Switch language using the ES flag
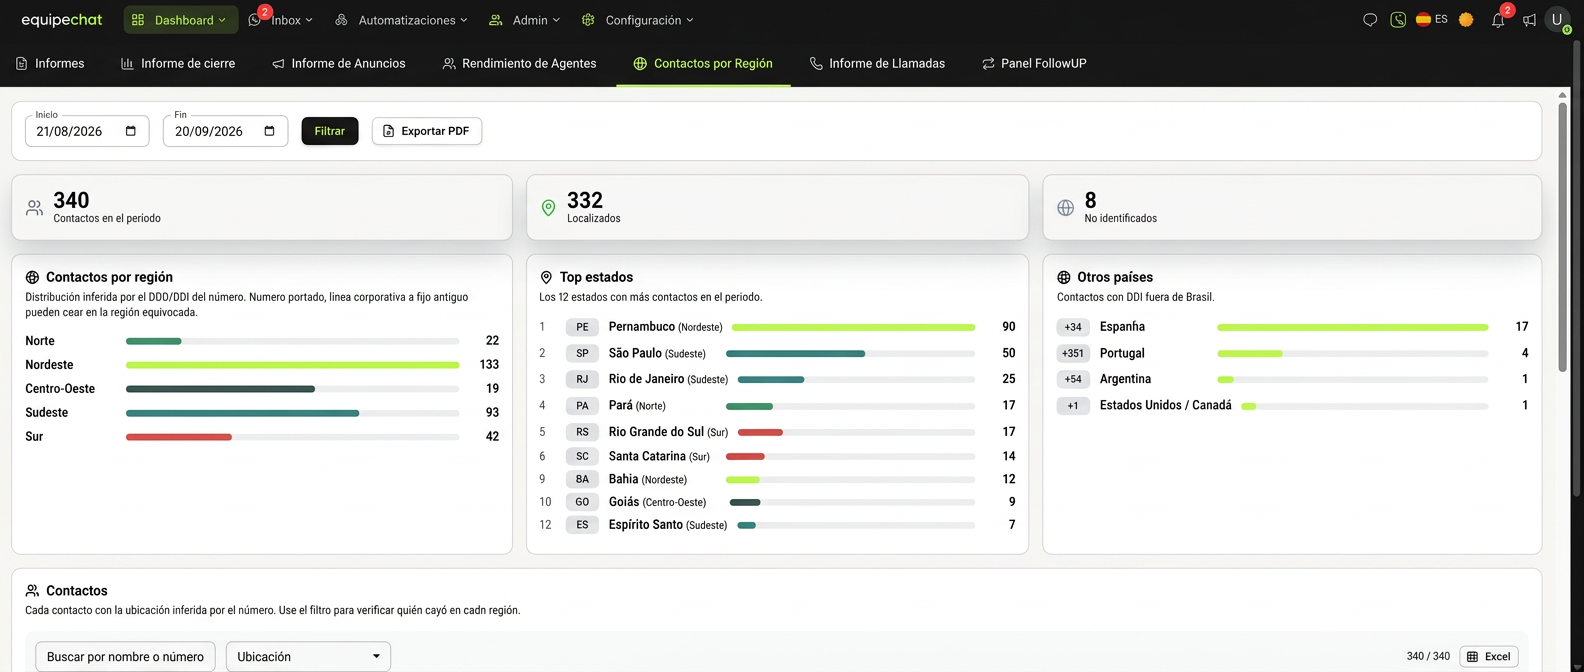Viewport: 1584px width, 672px height. click(1432, 19)
